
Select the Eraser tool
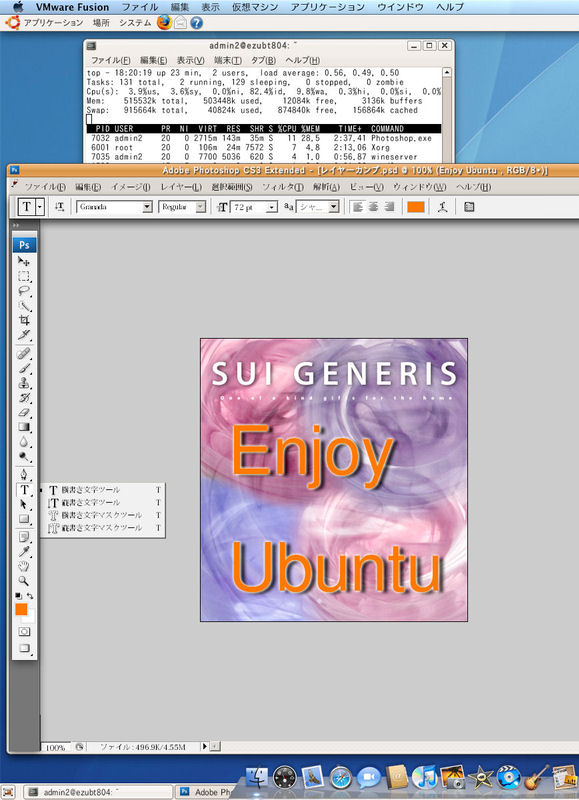[x=23, y=412]
